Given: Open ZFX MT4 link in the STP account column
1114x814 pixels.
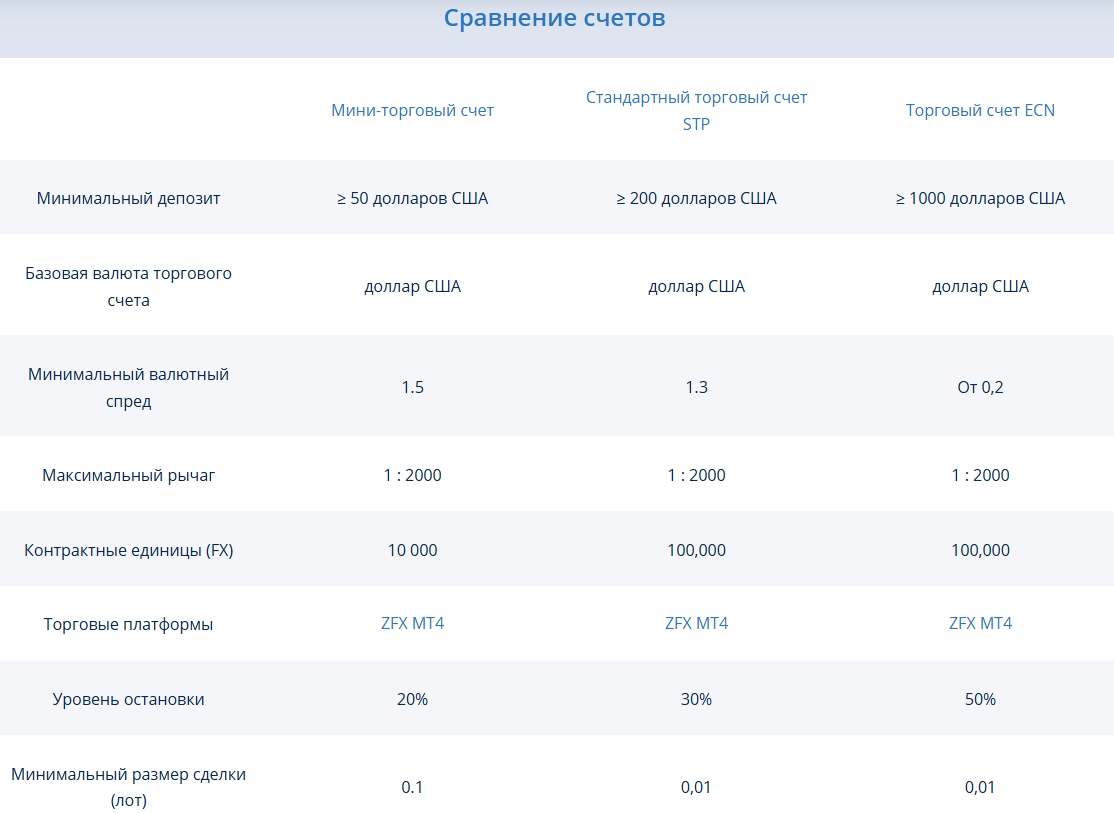Looking at the screenshot, I should coord(696,623).
